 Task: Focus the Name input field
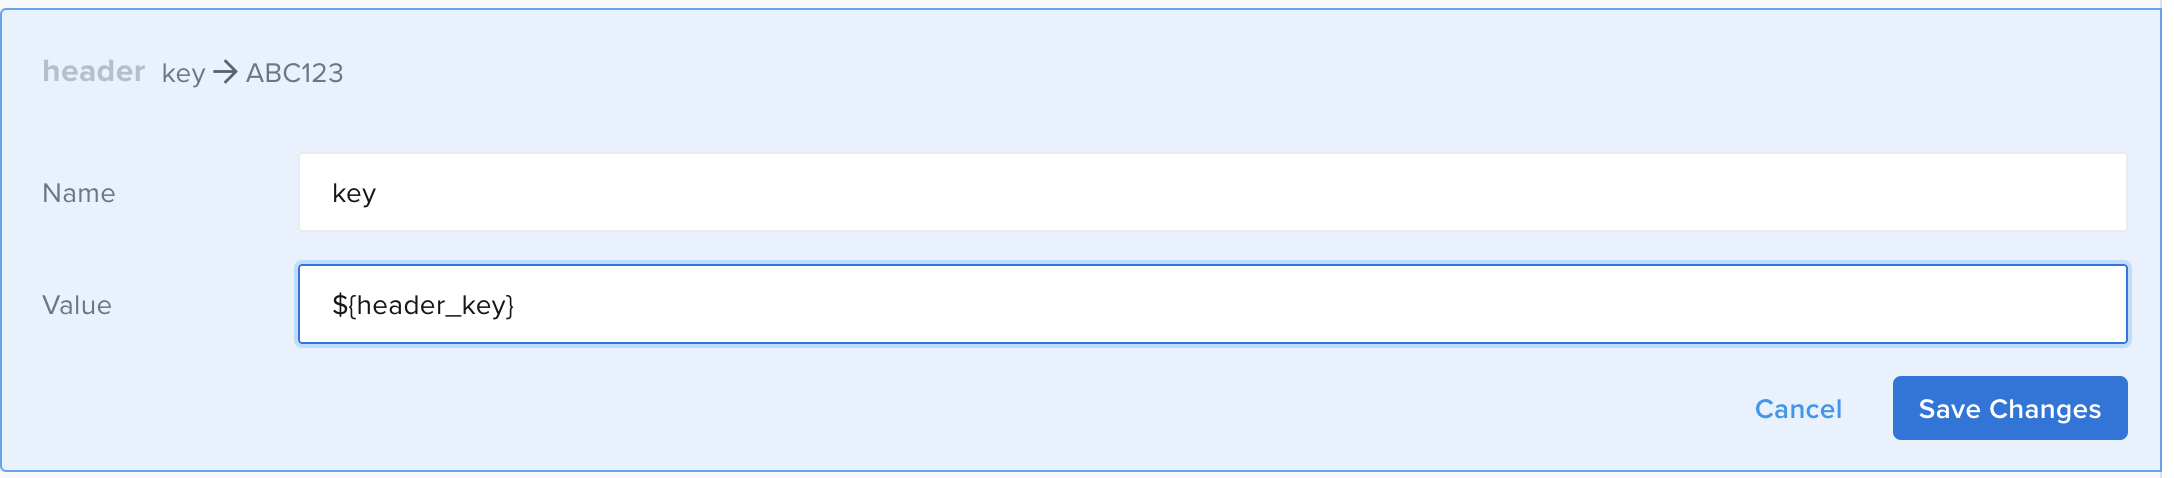coord(1211,193)
